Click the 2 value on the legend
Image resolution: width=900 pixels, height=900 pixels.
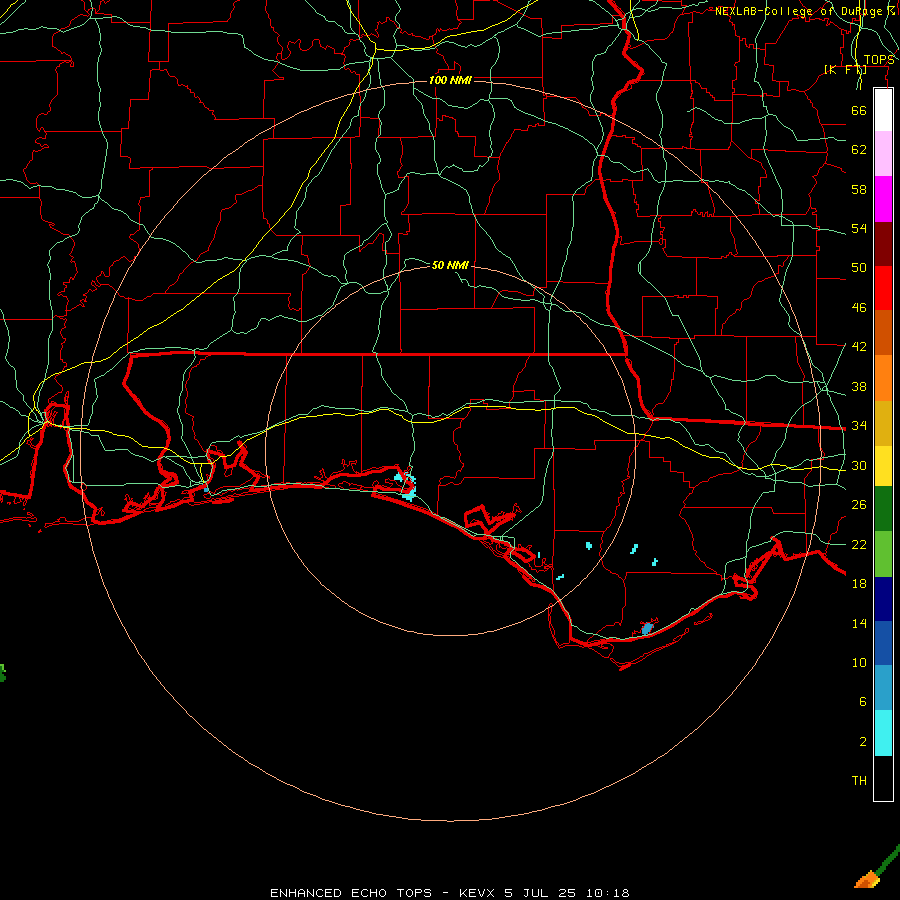[862, 742]
